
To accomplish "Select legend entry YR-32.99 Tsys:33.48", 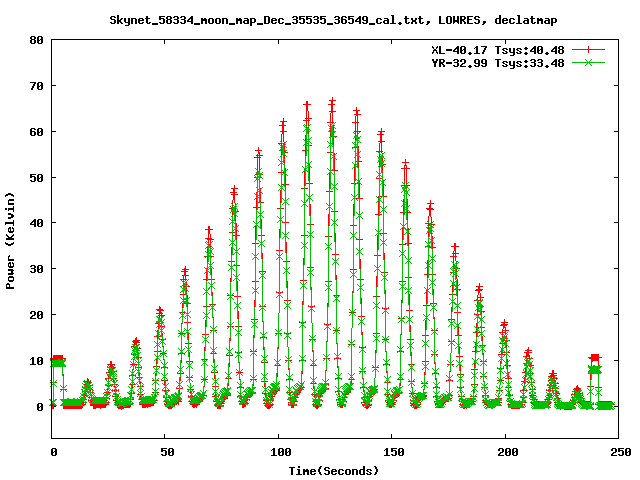I will click(x=498, y=63).
